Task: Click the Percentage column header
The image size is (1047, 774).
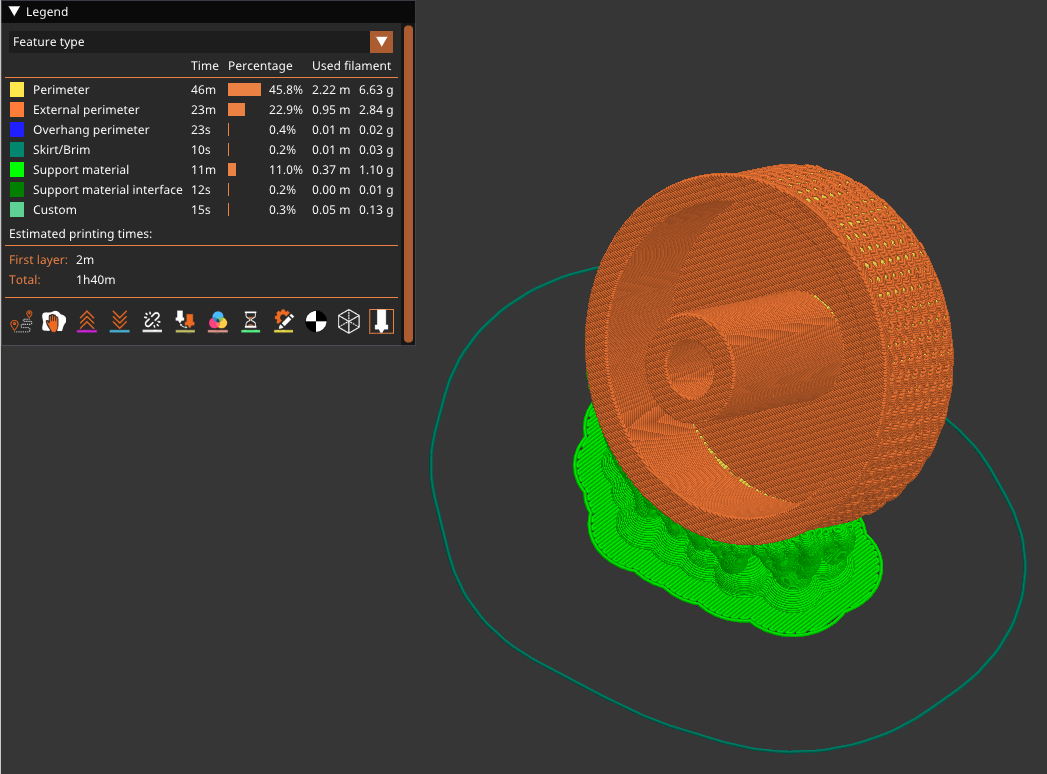Action: click(x=260, y=65)
